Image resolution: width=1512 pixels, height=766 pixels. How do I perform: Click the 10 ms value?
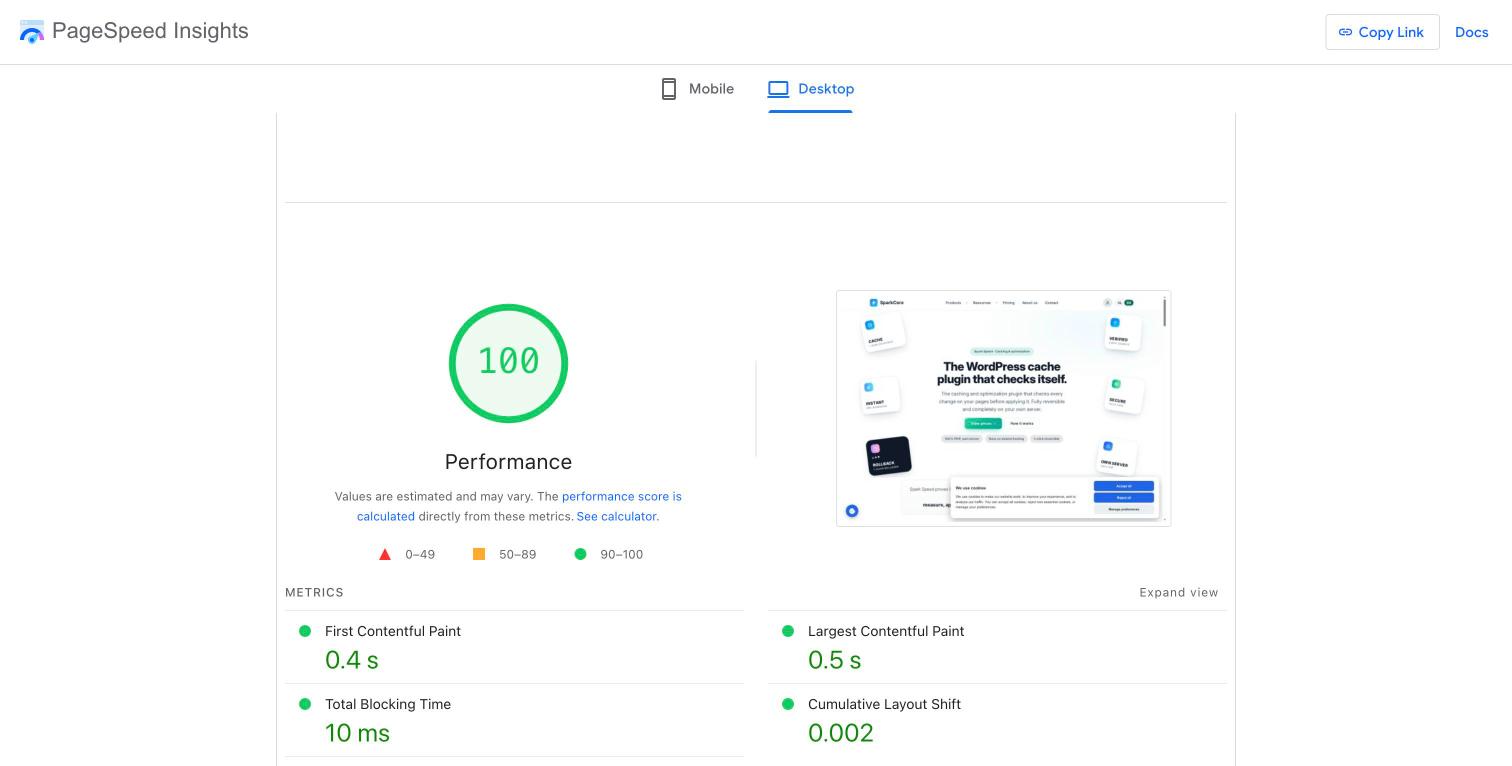point(357,733)
